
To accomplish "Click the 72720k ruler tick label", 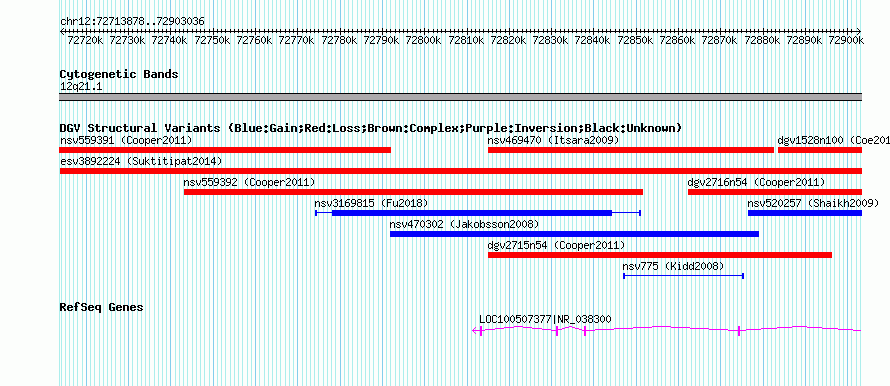I will [85, 40].
